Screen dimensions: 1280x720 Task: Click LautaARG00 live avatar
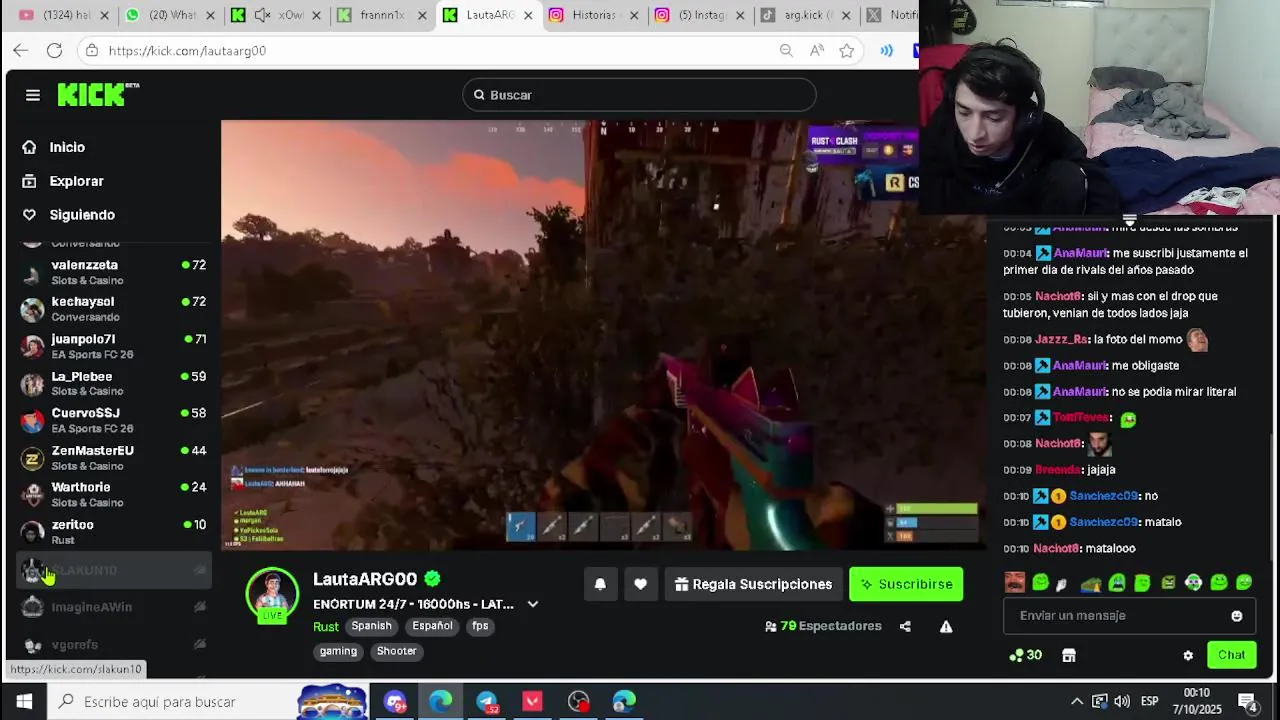272,594
